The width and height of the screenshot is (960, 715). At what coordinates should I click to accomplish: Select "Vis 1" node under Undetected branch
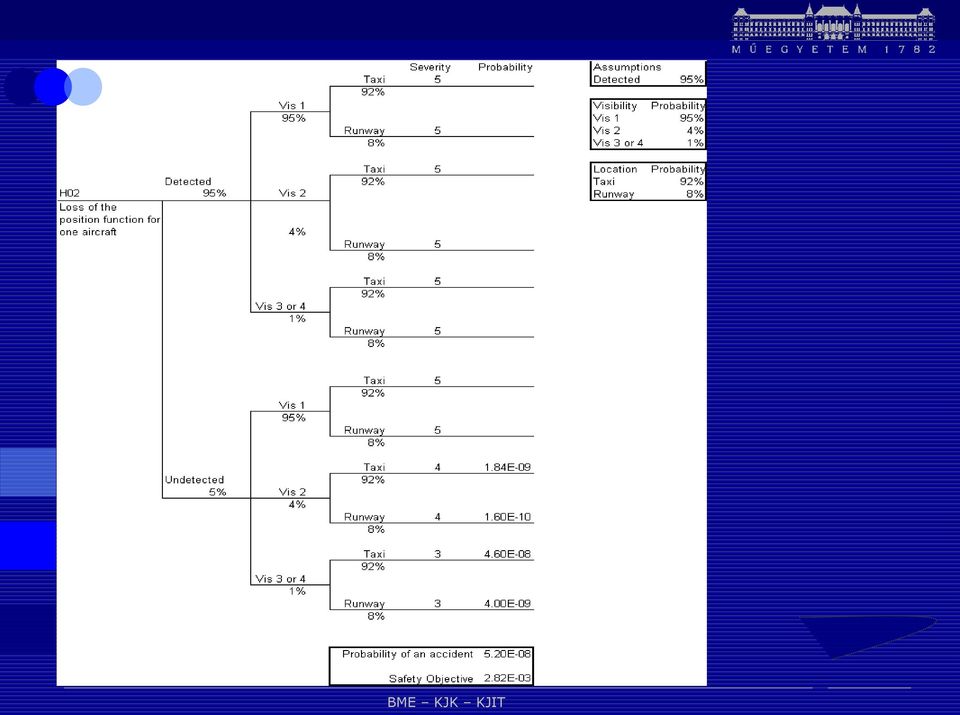pos(291,405)
